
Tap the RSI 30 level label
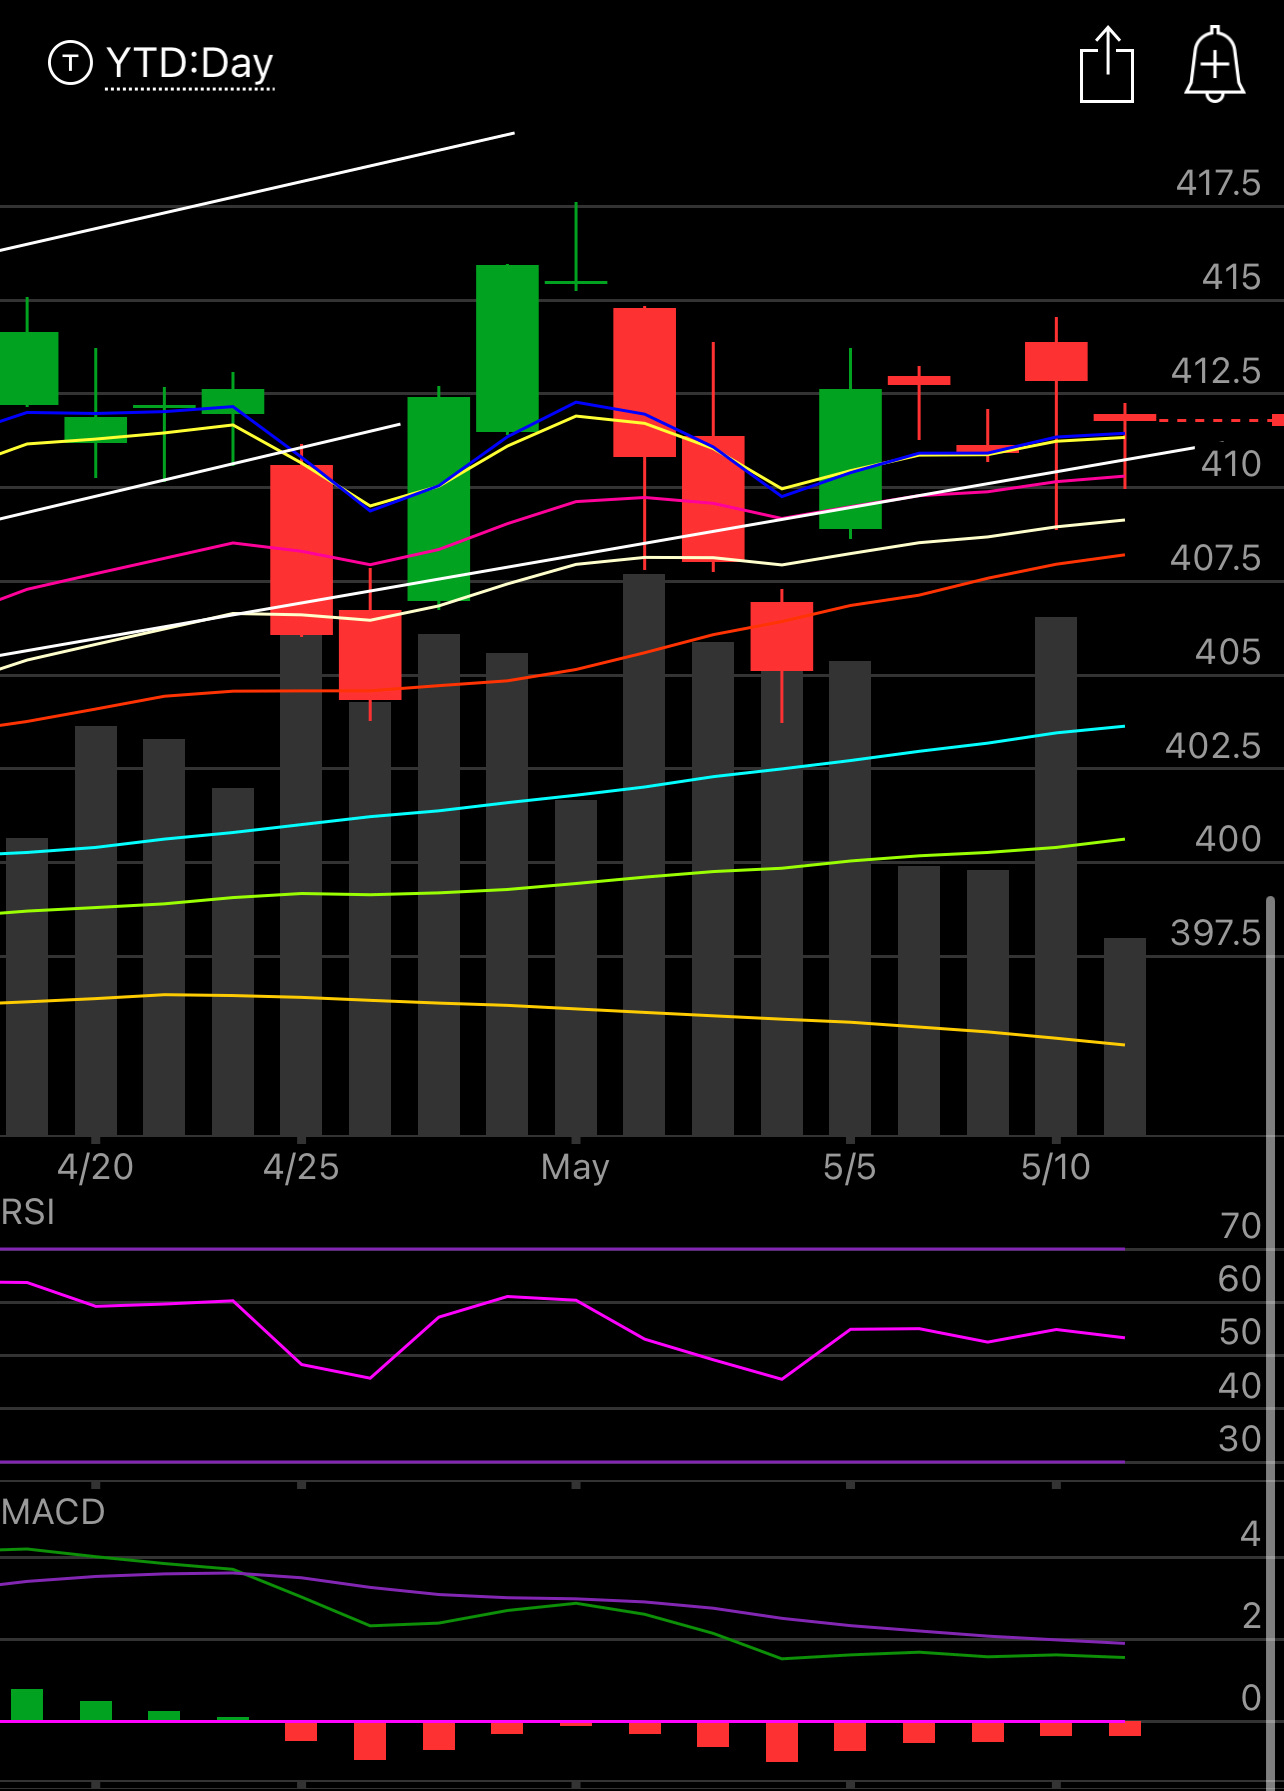click(x=1240, y=1439)
